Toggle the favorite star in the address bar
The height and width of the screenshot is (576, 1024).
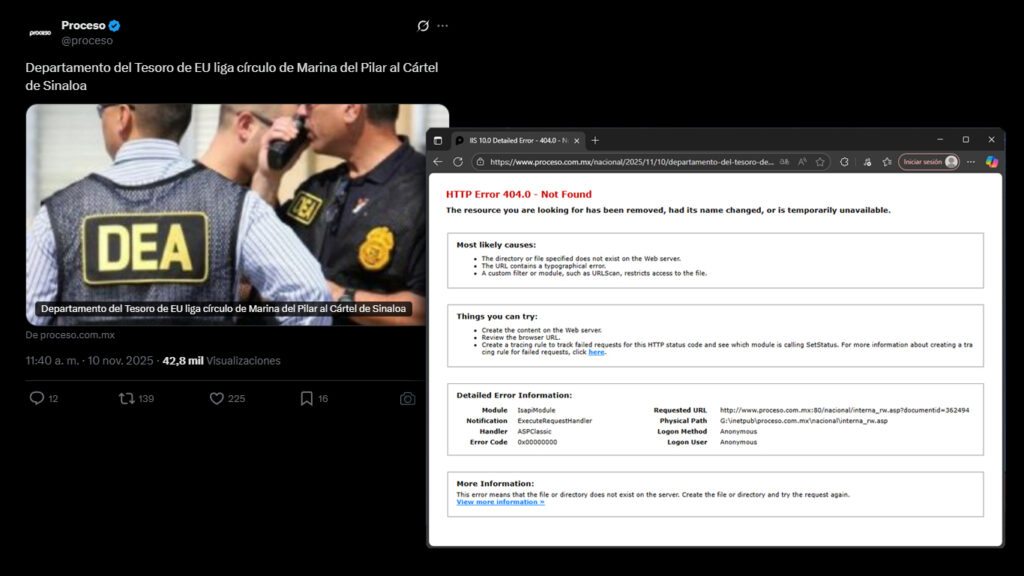(x=820, y=162)
